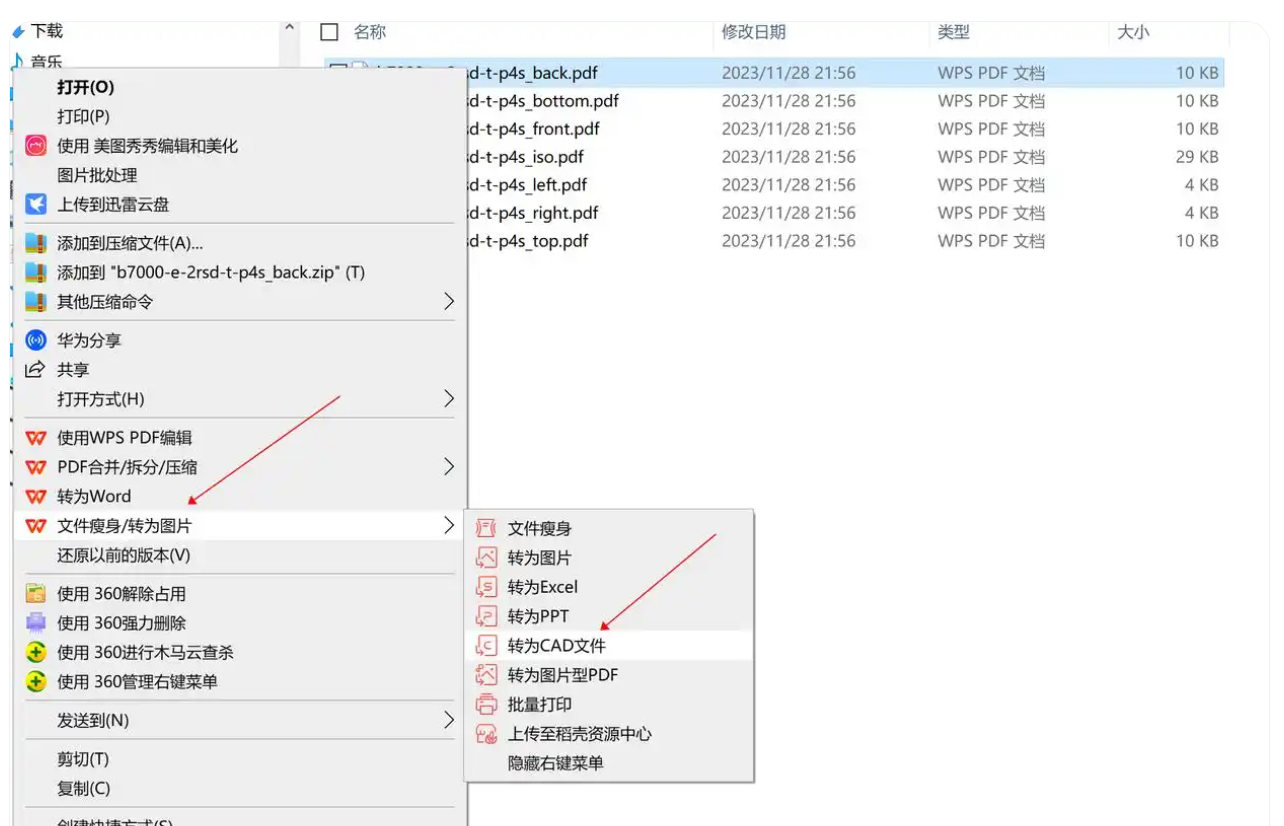The height and width of the screenshot is (826, 1284).
Task: Select 使用WPS PDF编辑 menu entry
Action: pyautogui.click(x=124, y=438)
